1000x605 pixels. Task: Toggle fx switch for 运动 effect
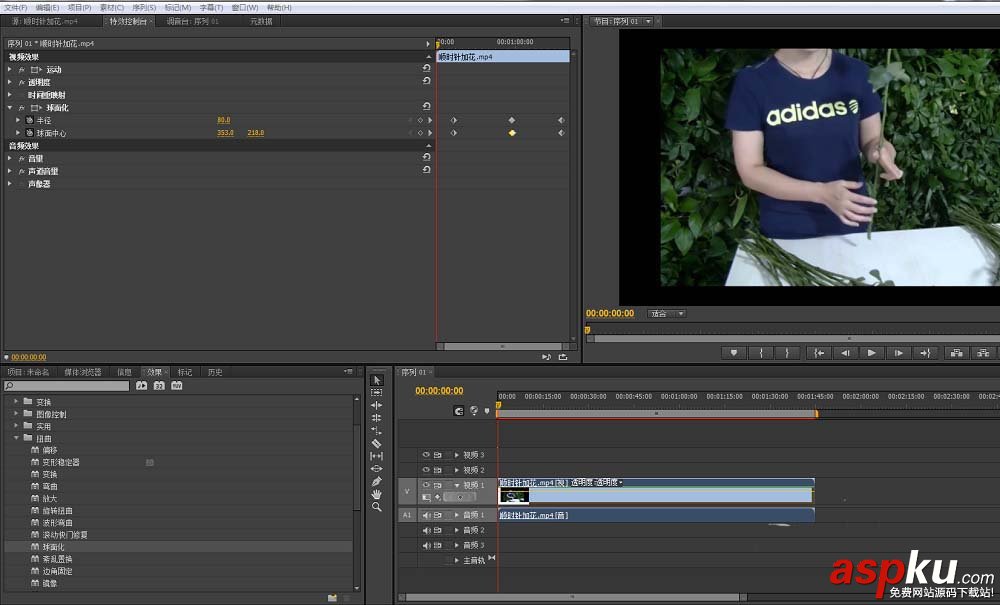pyautogui.click(x=22, y=69)
